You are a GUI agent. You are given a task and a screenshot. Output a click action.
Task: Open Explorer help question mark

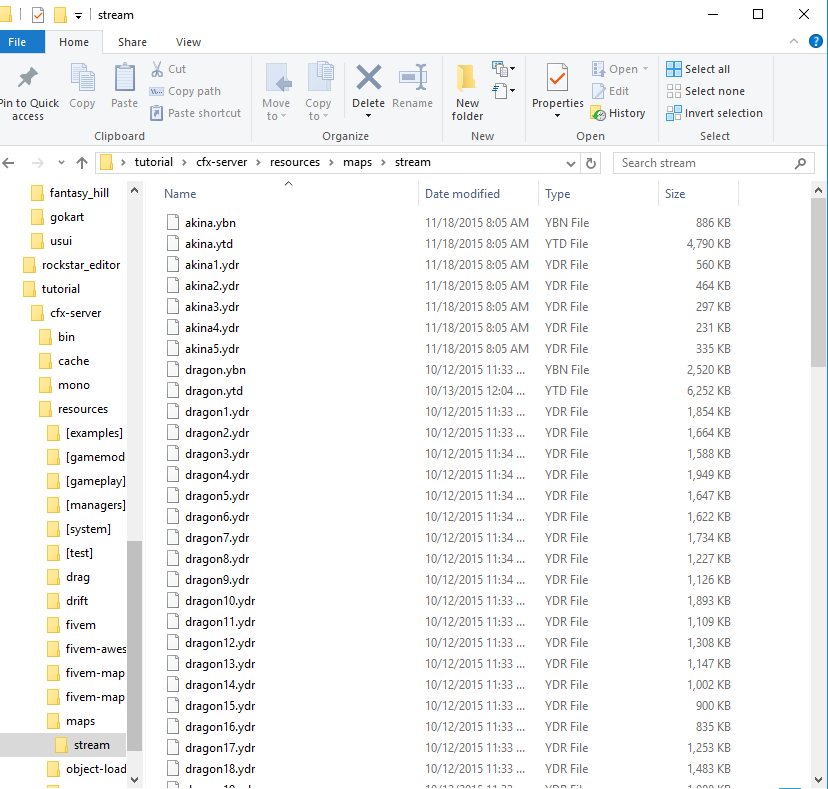[x=815, y=41]
